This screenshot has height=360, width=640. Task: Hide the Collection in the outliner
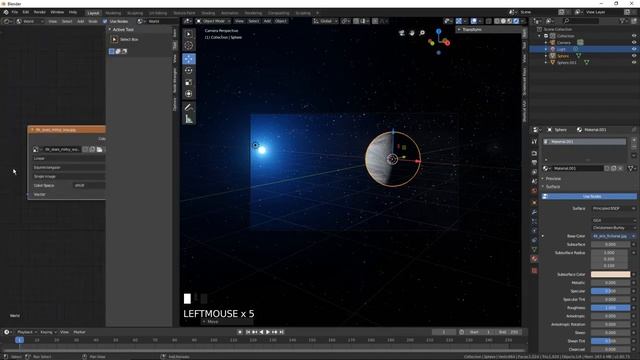(x=634, y=36)
